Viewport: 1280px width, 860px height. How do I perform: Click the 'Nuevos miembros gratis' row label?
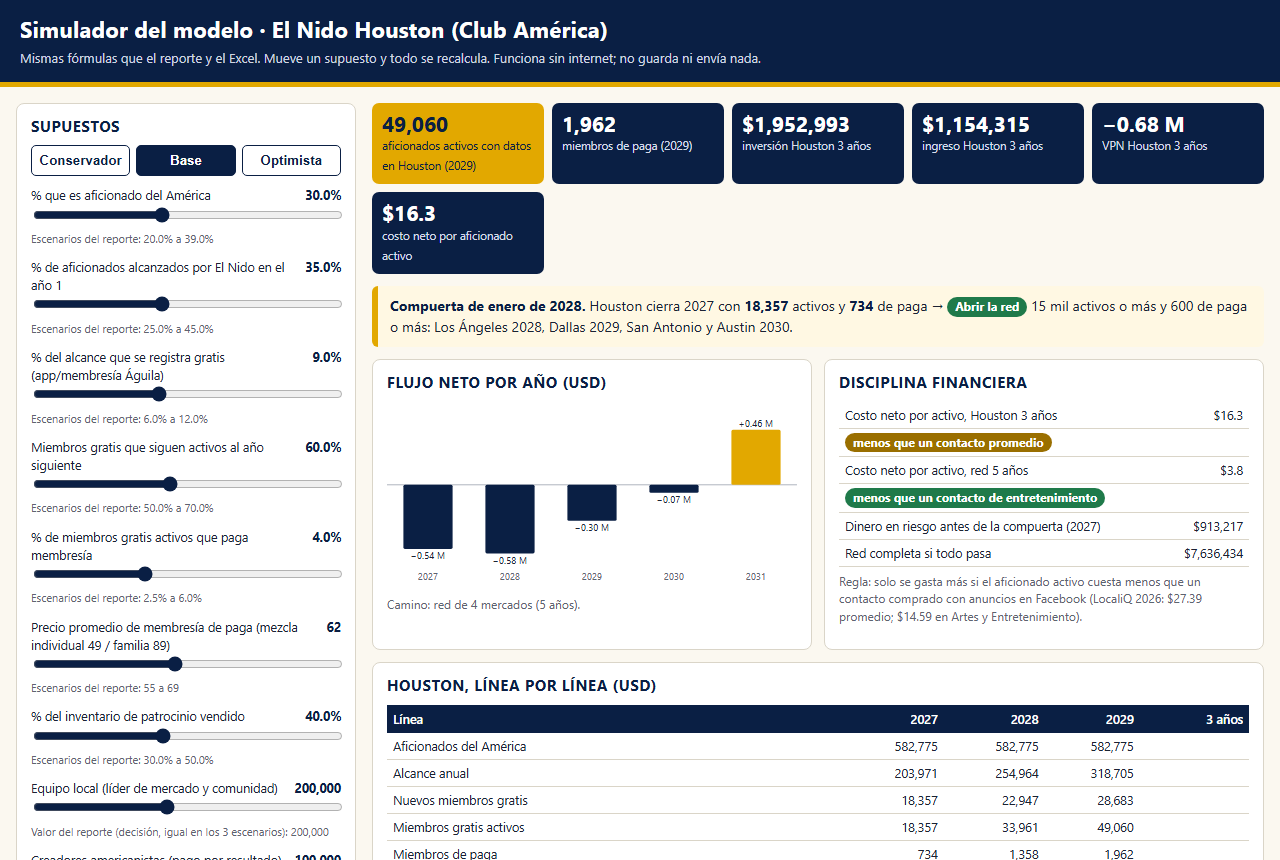pyautogui.click(x=460, y=801)
